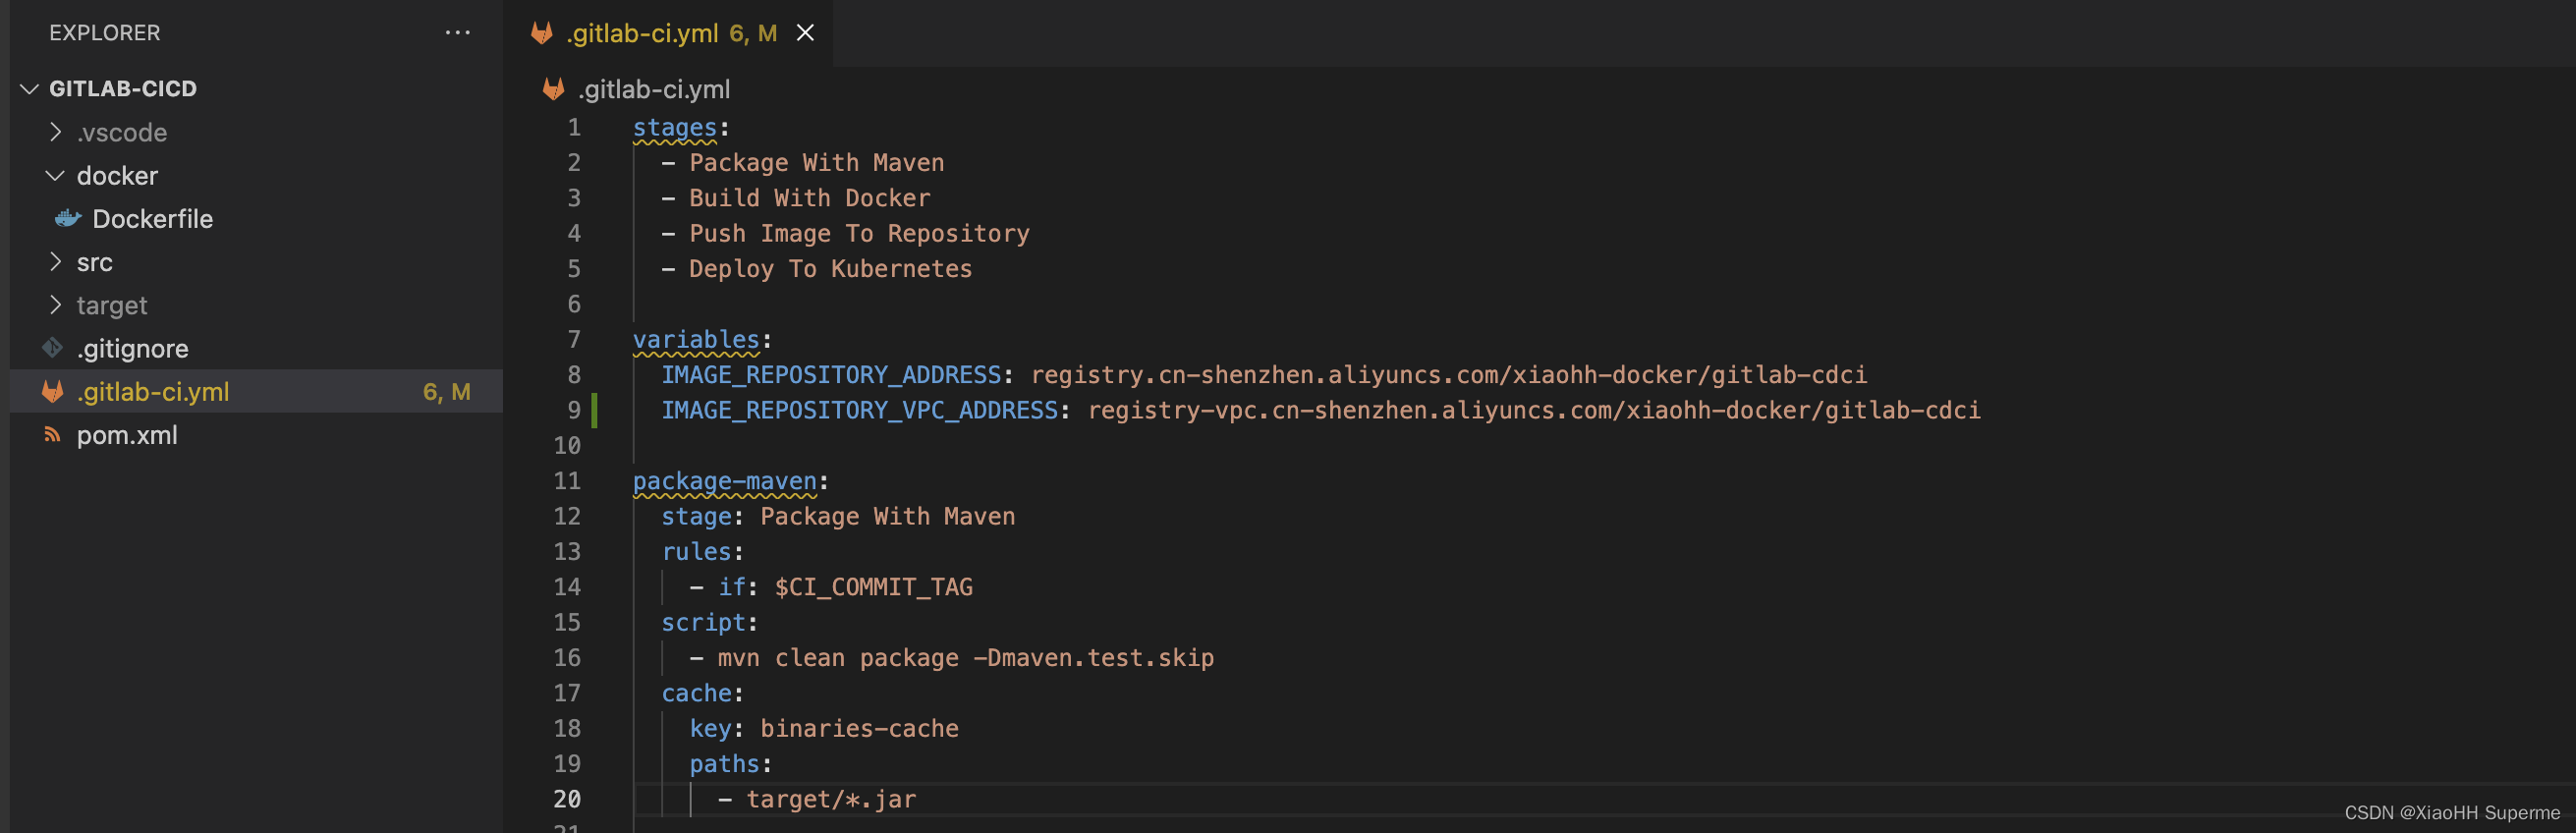Expand the target folder chevron

point(56,305)
